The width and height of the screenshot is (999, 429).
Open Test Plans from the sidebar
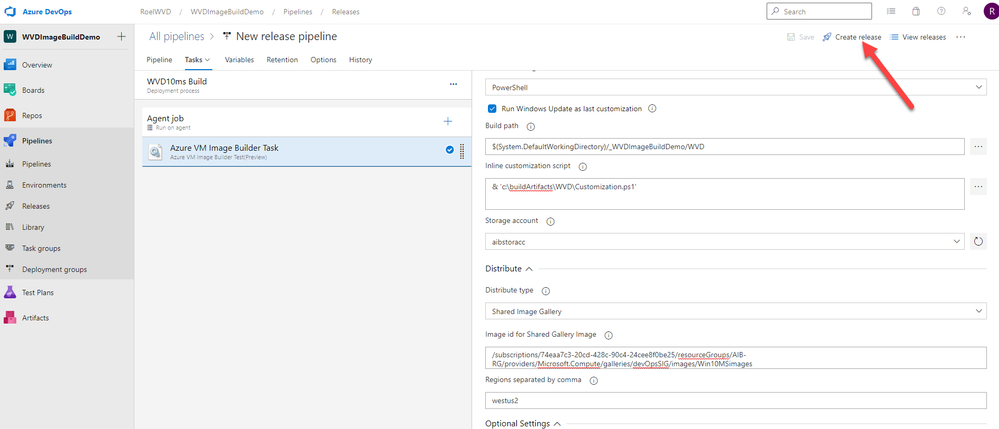(38, 293)
